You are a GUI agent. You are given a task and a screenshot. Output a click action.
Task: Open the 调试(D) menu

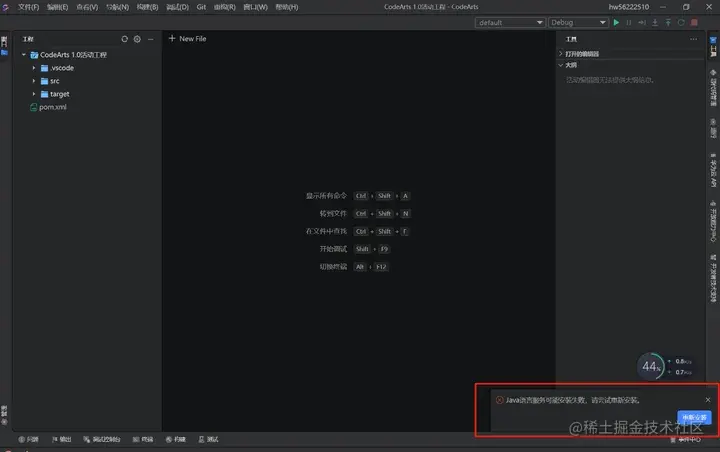click(177, 7)
